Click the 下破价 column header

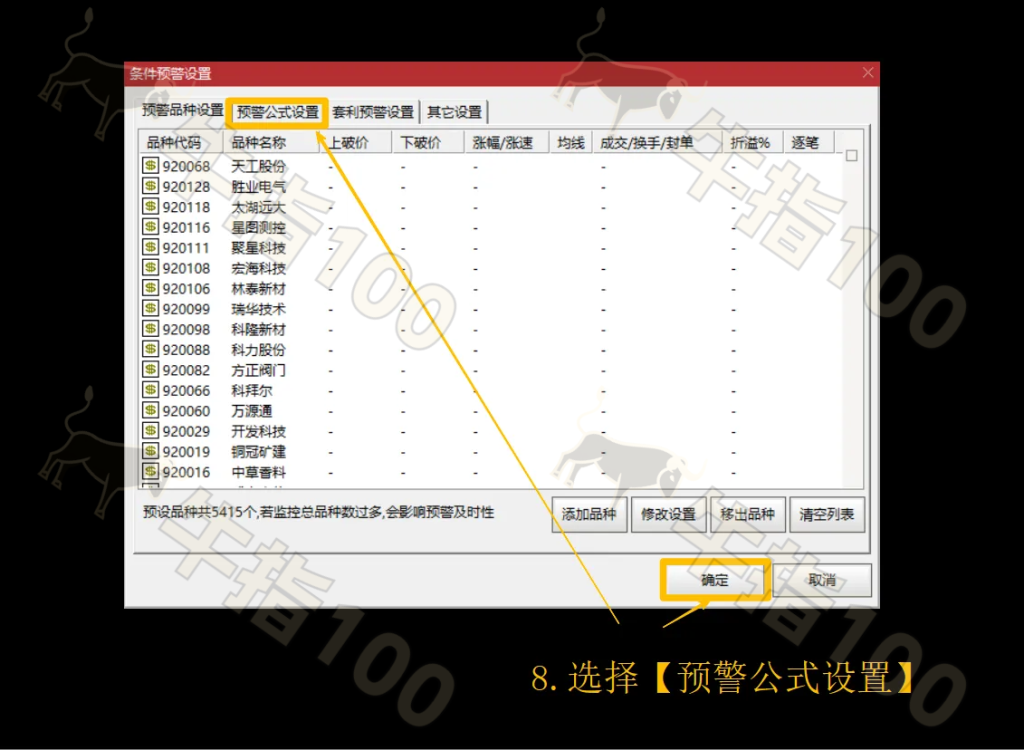point(428,142)
